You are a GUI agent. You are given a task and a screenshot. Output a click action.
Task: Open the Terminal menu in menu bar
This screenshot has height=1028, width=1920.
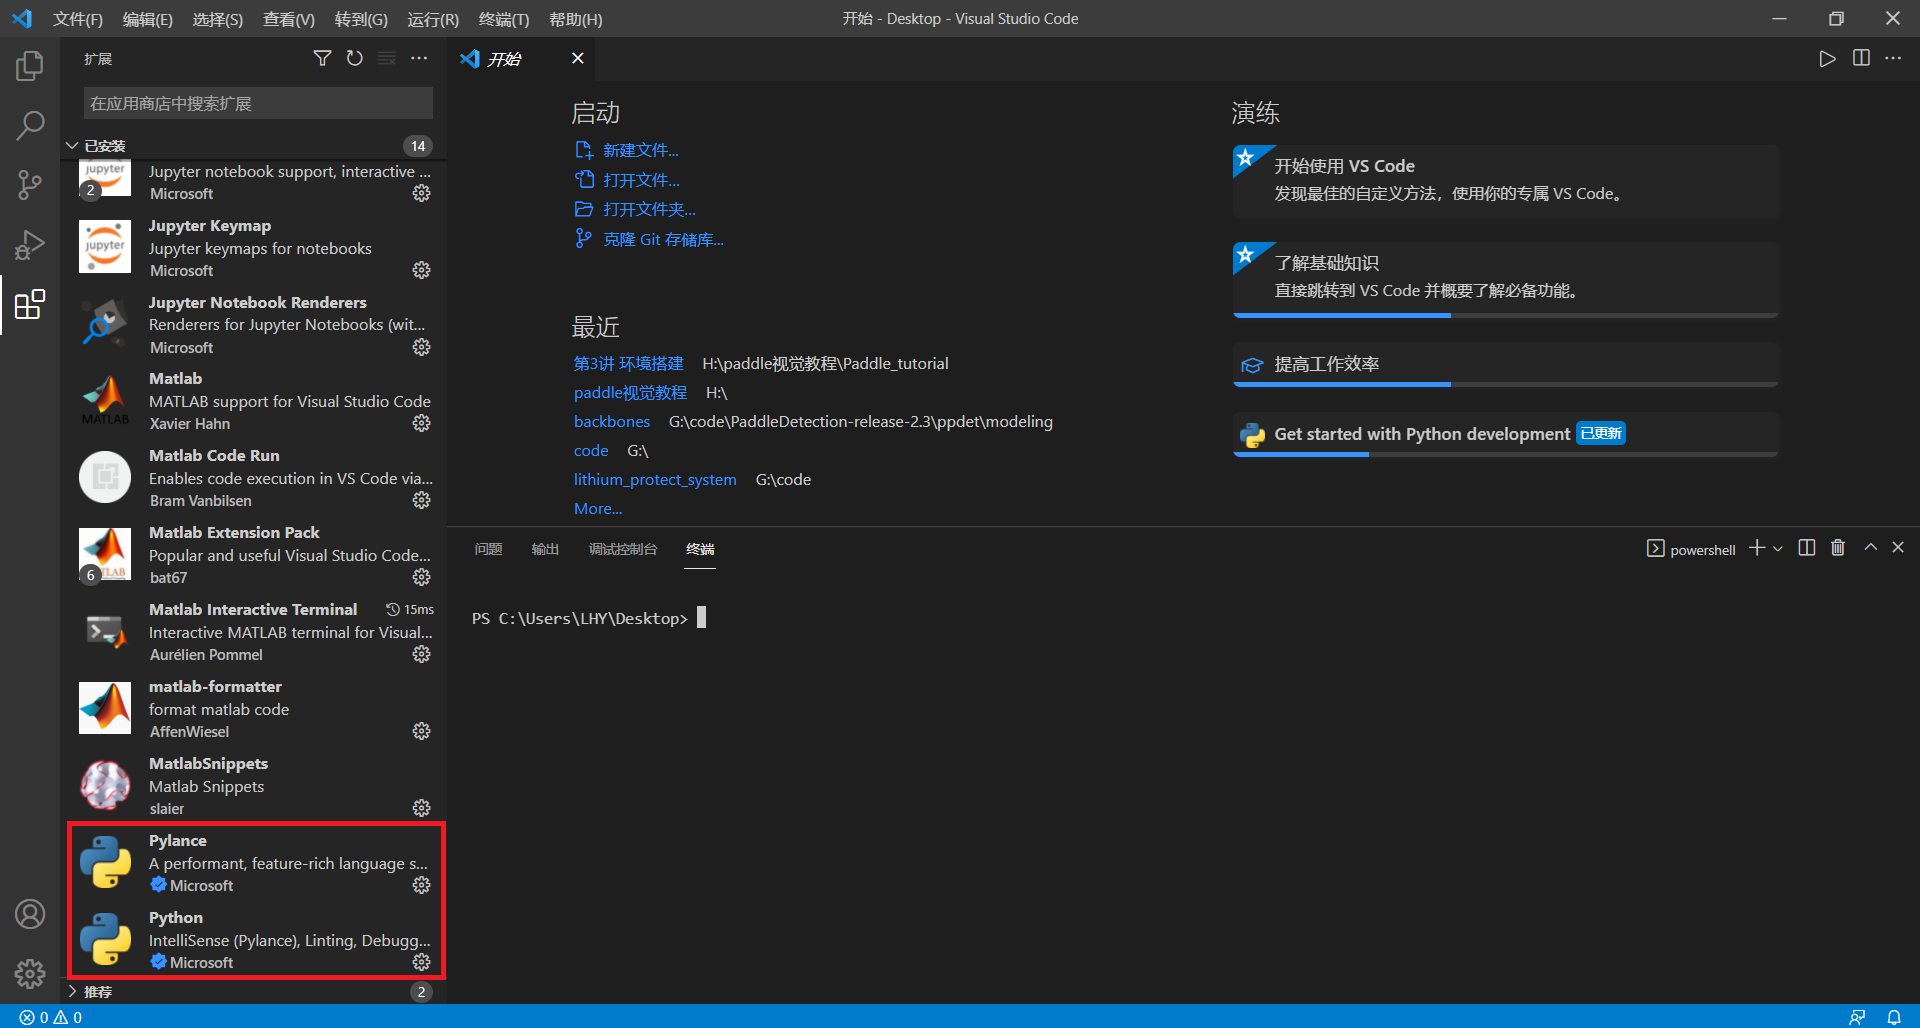[x=503, y=19]
